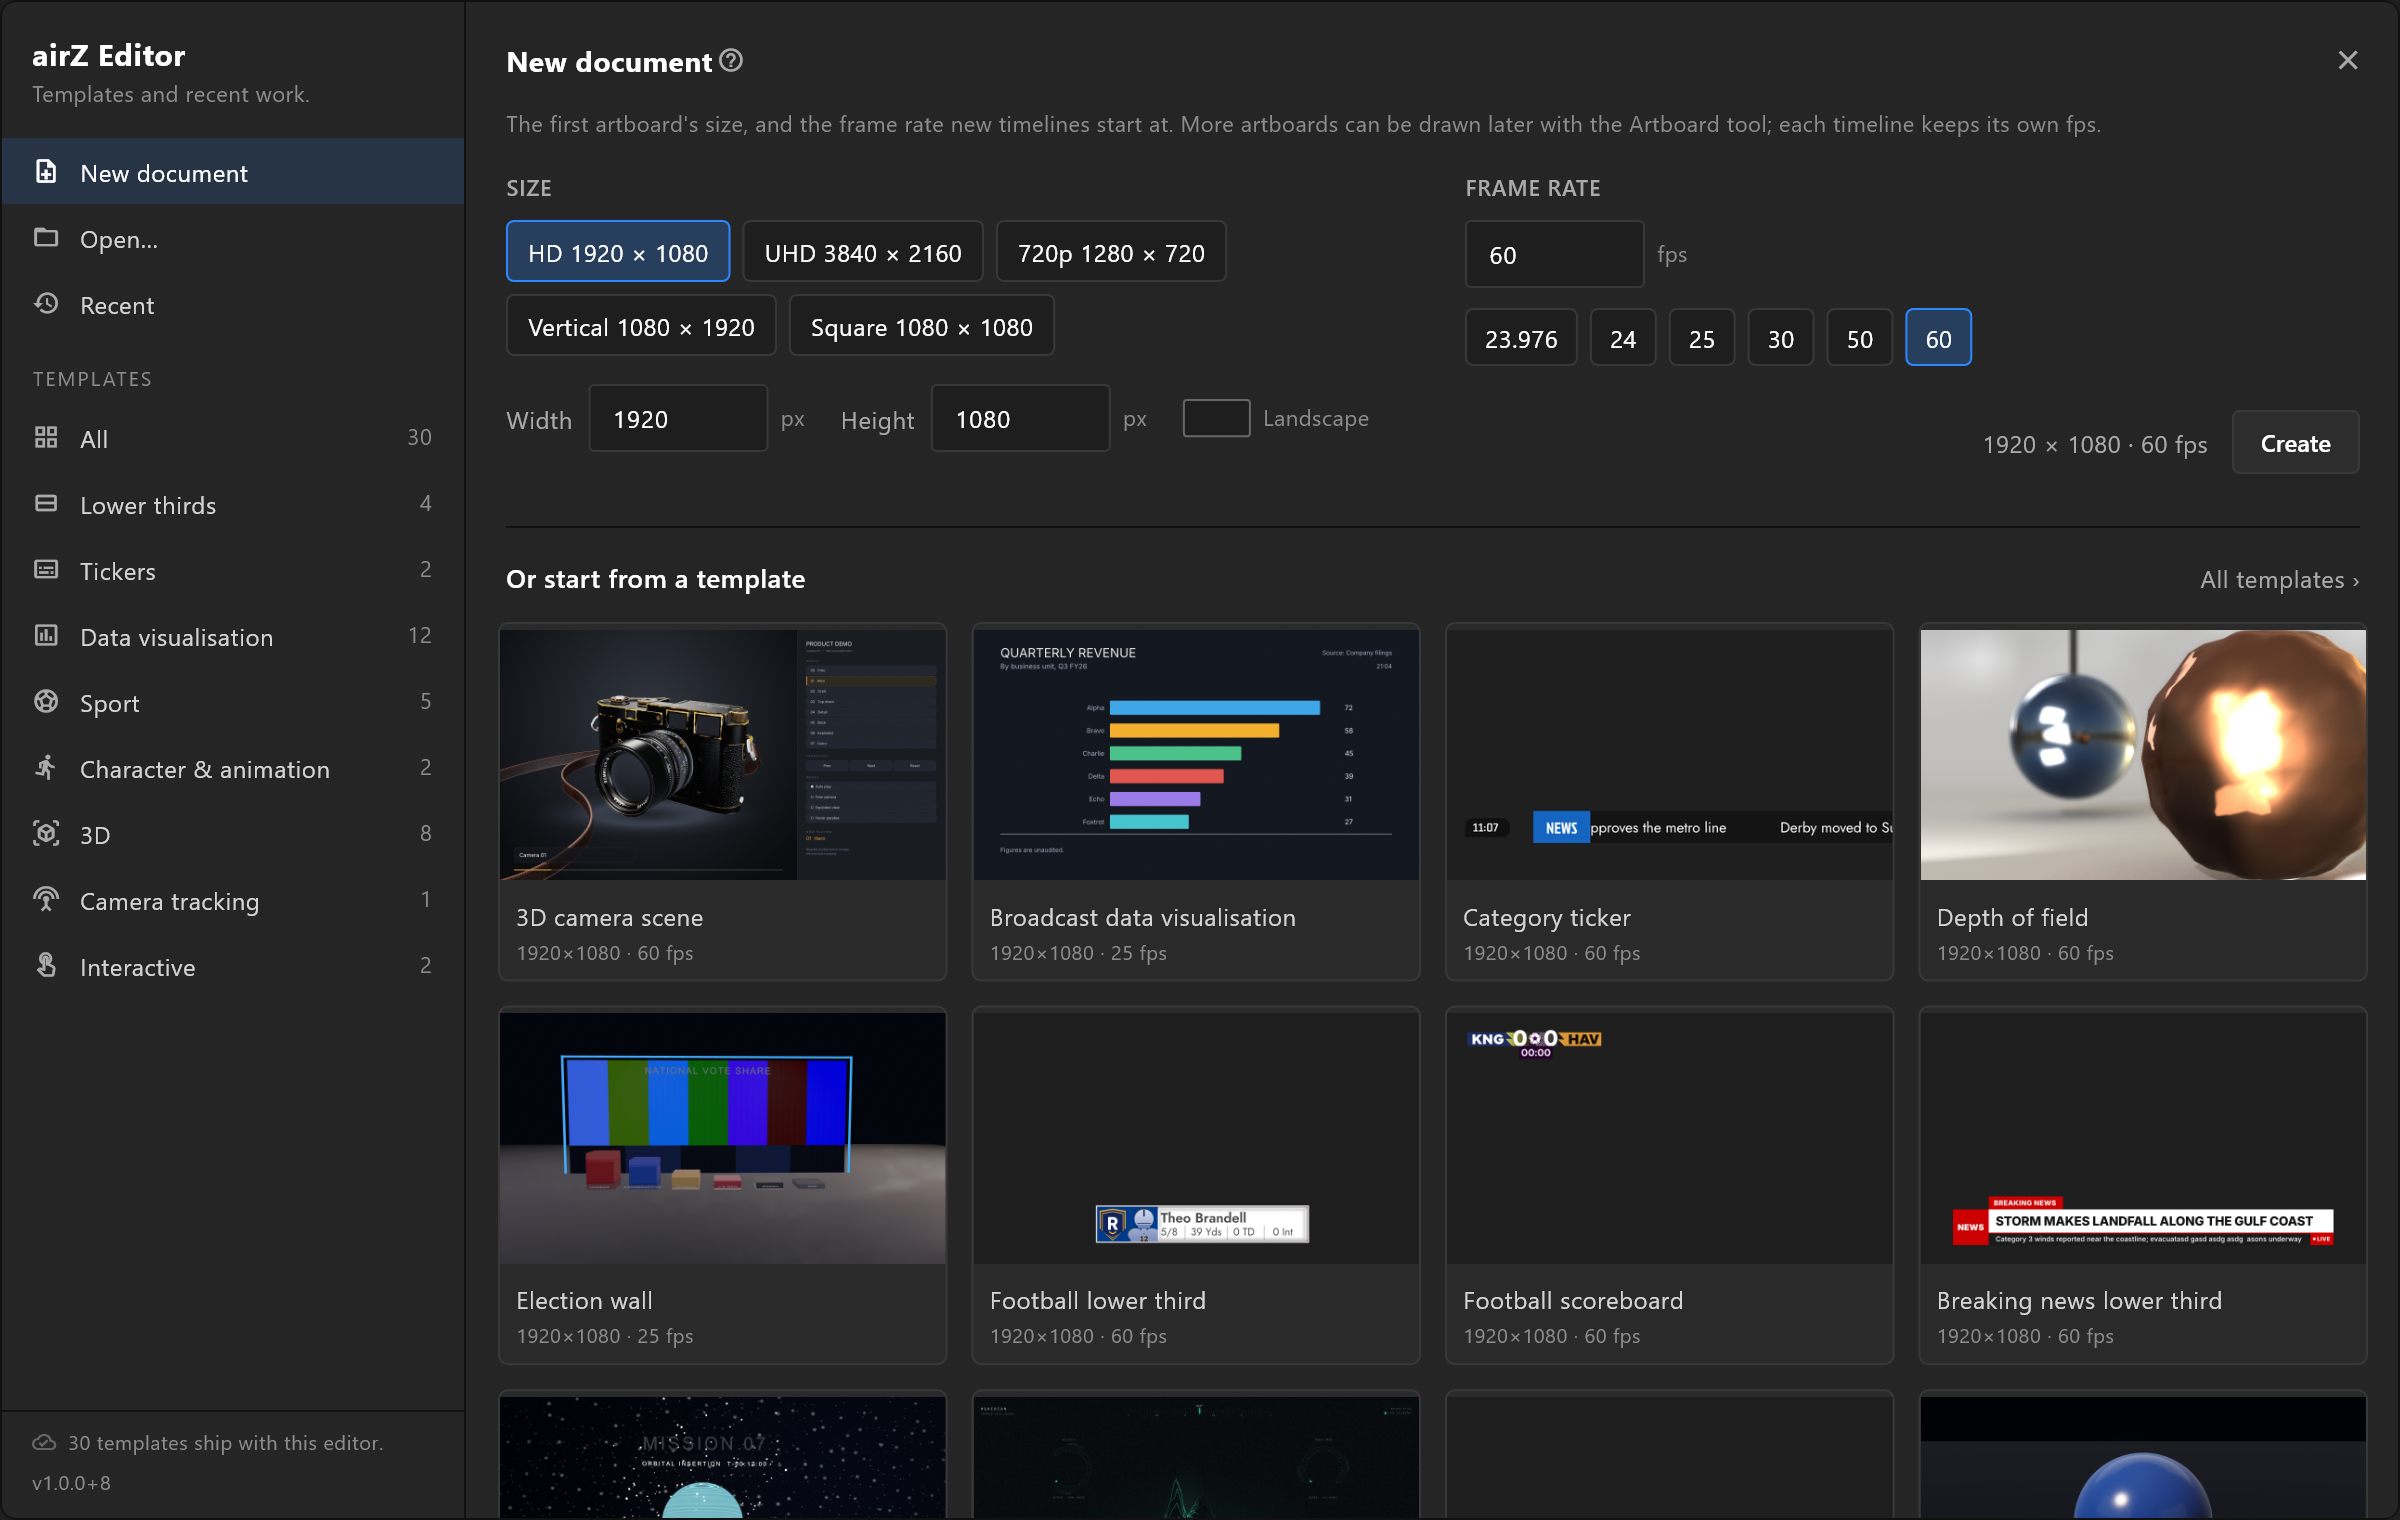This screenshot has width=2400, height=1520.
Task: Click the frame rate fps input field
Action: (1555, 254)
